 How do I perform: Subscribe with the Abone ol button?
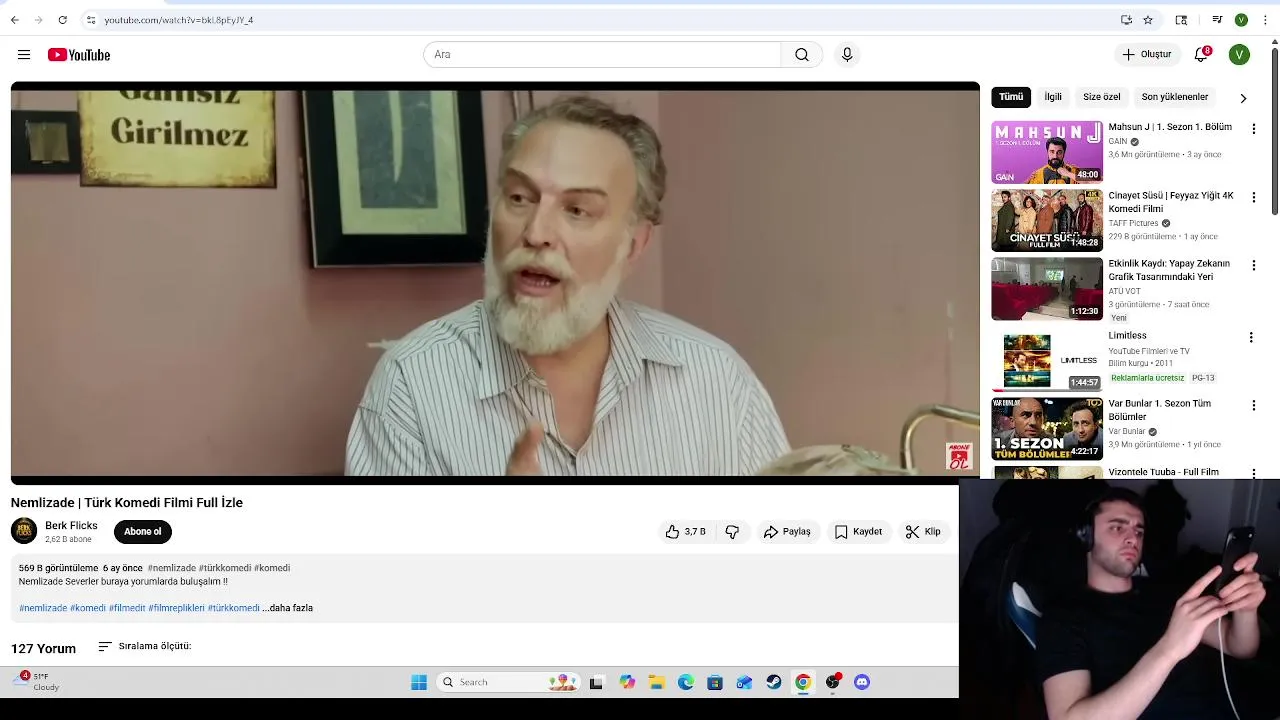pos(143,532)
